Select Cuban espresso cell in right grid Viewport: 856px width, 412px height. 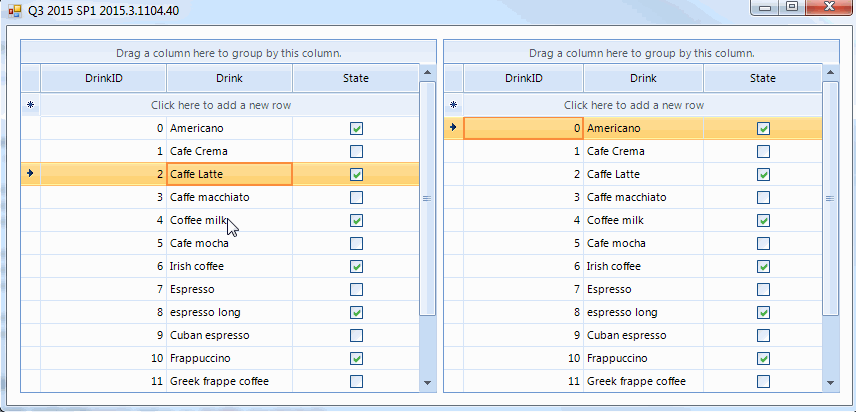pyautogui.click(x=643, y=335)
